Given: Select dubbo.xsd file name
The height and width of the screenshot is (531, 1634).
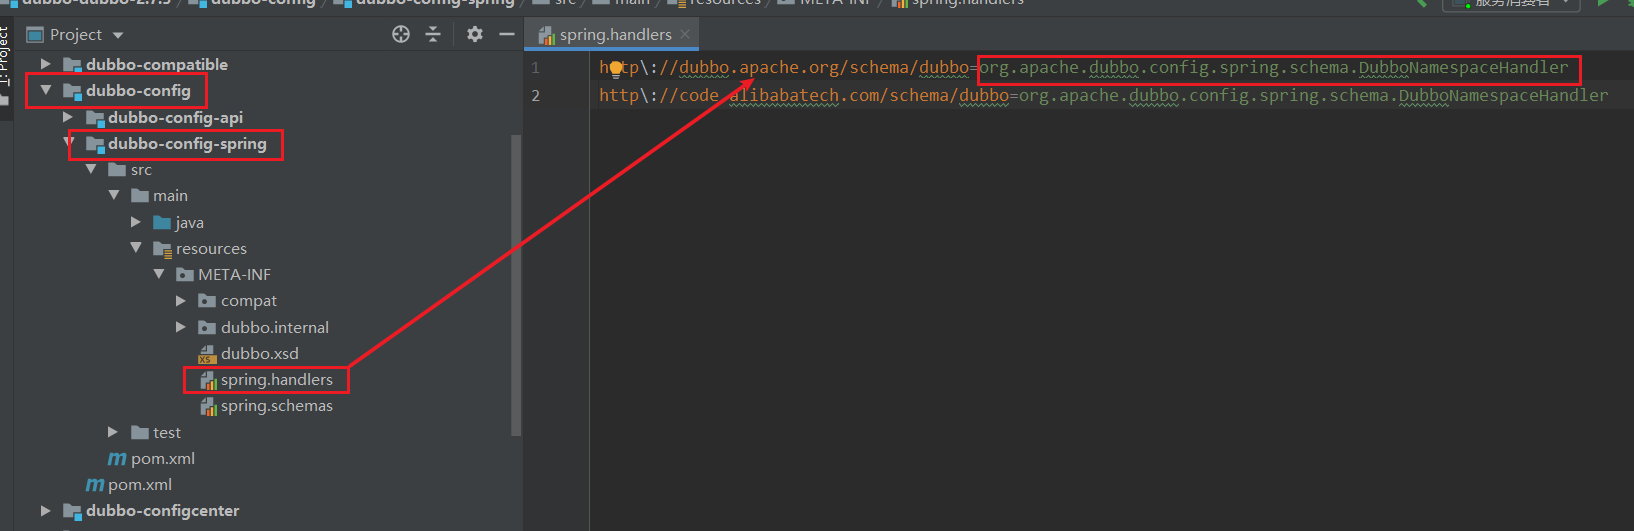Looking at the screenshot, I should click(x=260, y=353).
